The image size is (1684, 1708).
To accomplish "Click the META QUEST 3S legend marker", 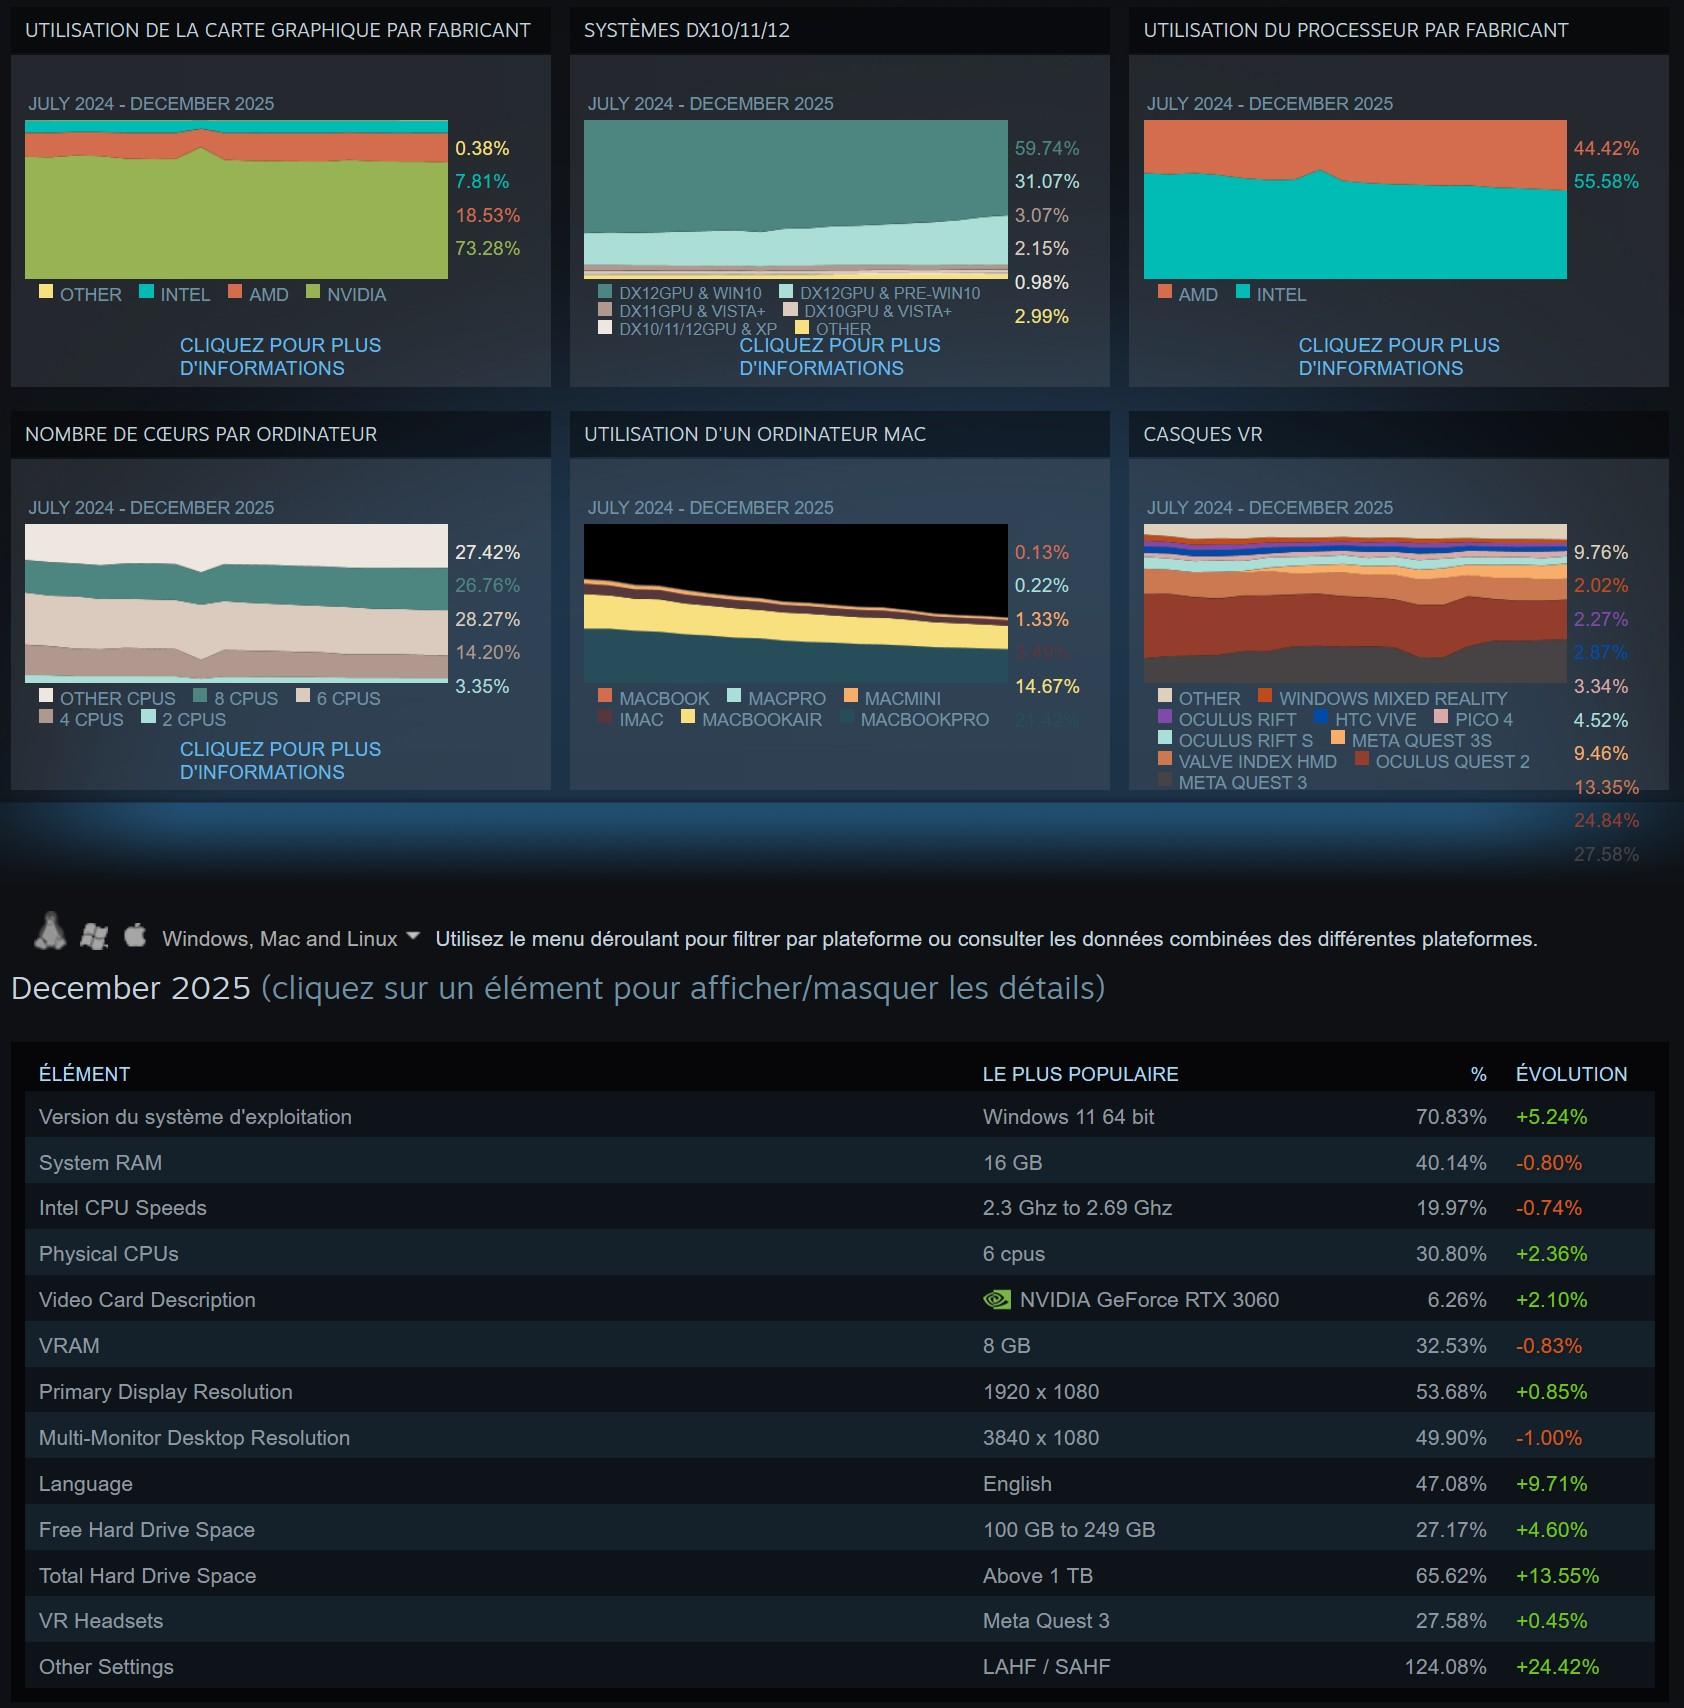I will (x=1337, y=740).
